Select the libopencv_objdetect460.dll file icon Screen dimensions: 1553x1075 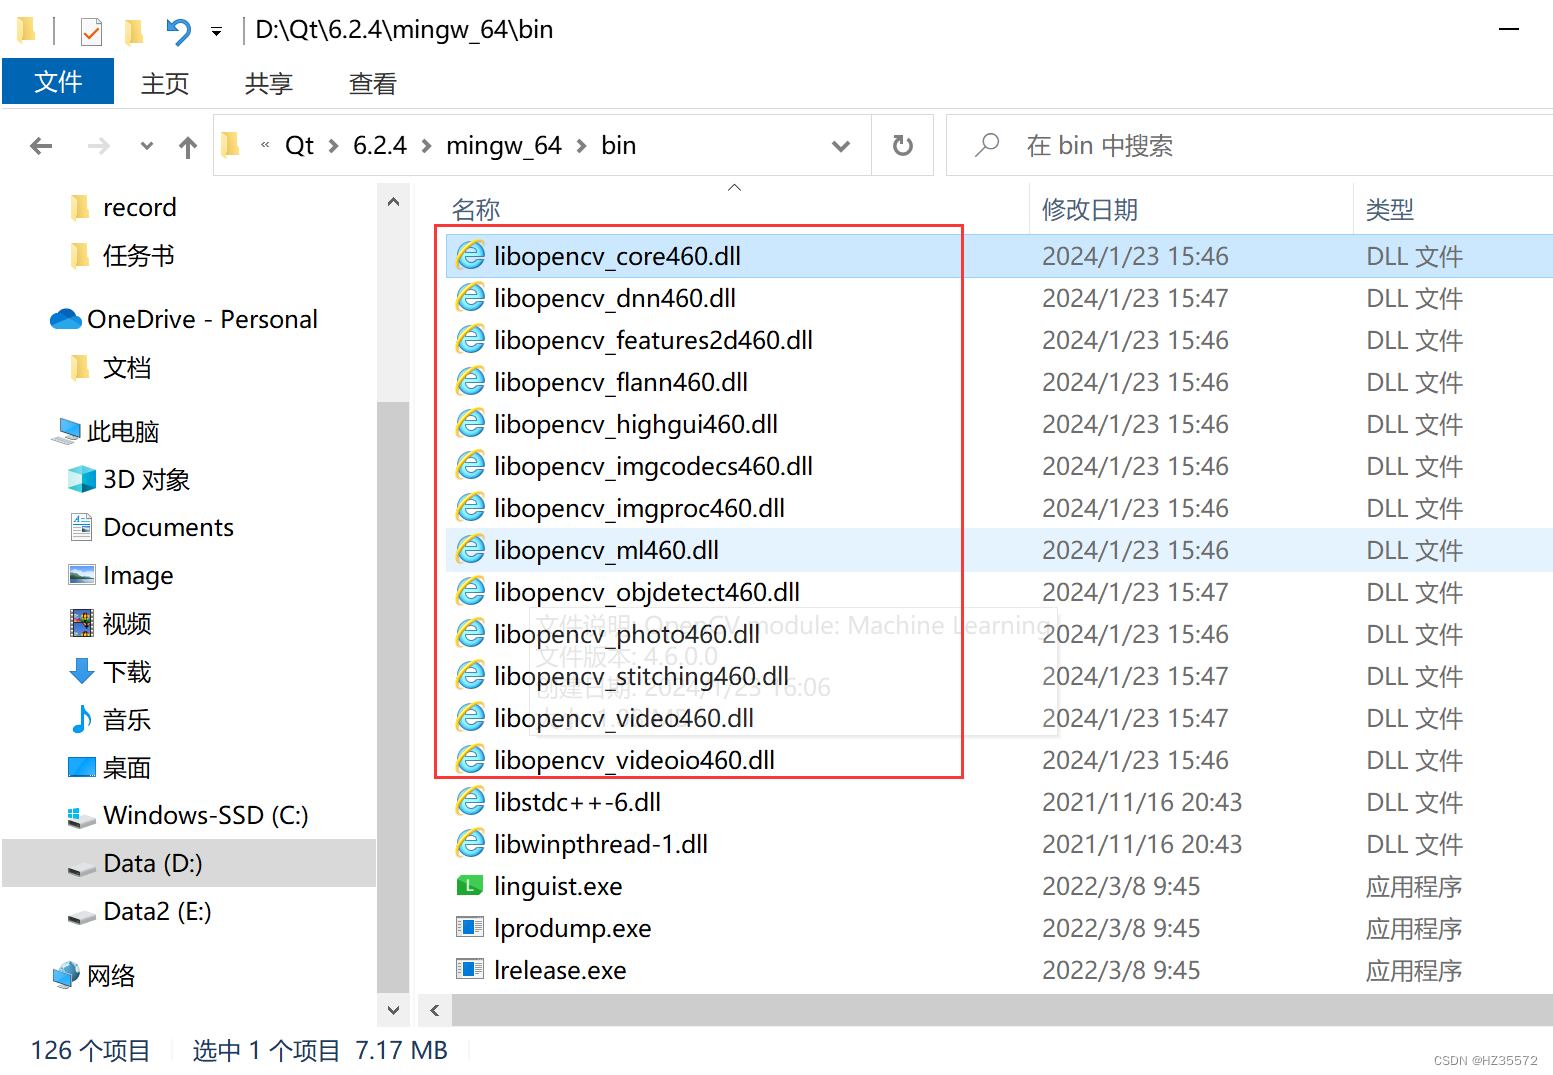point(470,591)
